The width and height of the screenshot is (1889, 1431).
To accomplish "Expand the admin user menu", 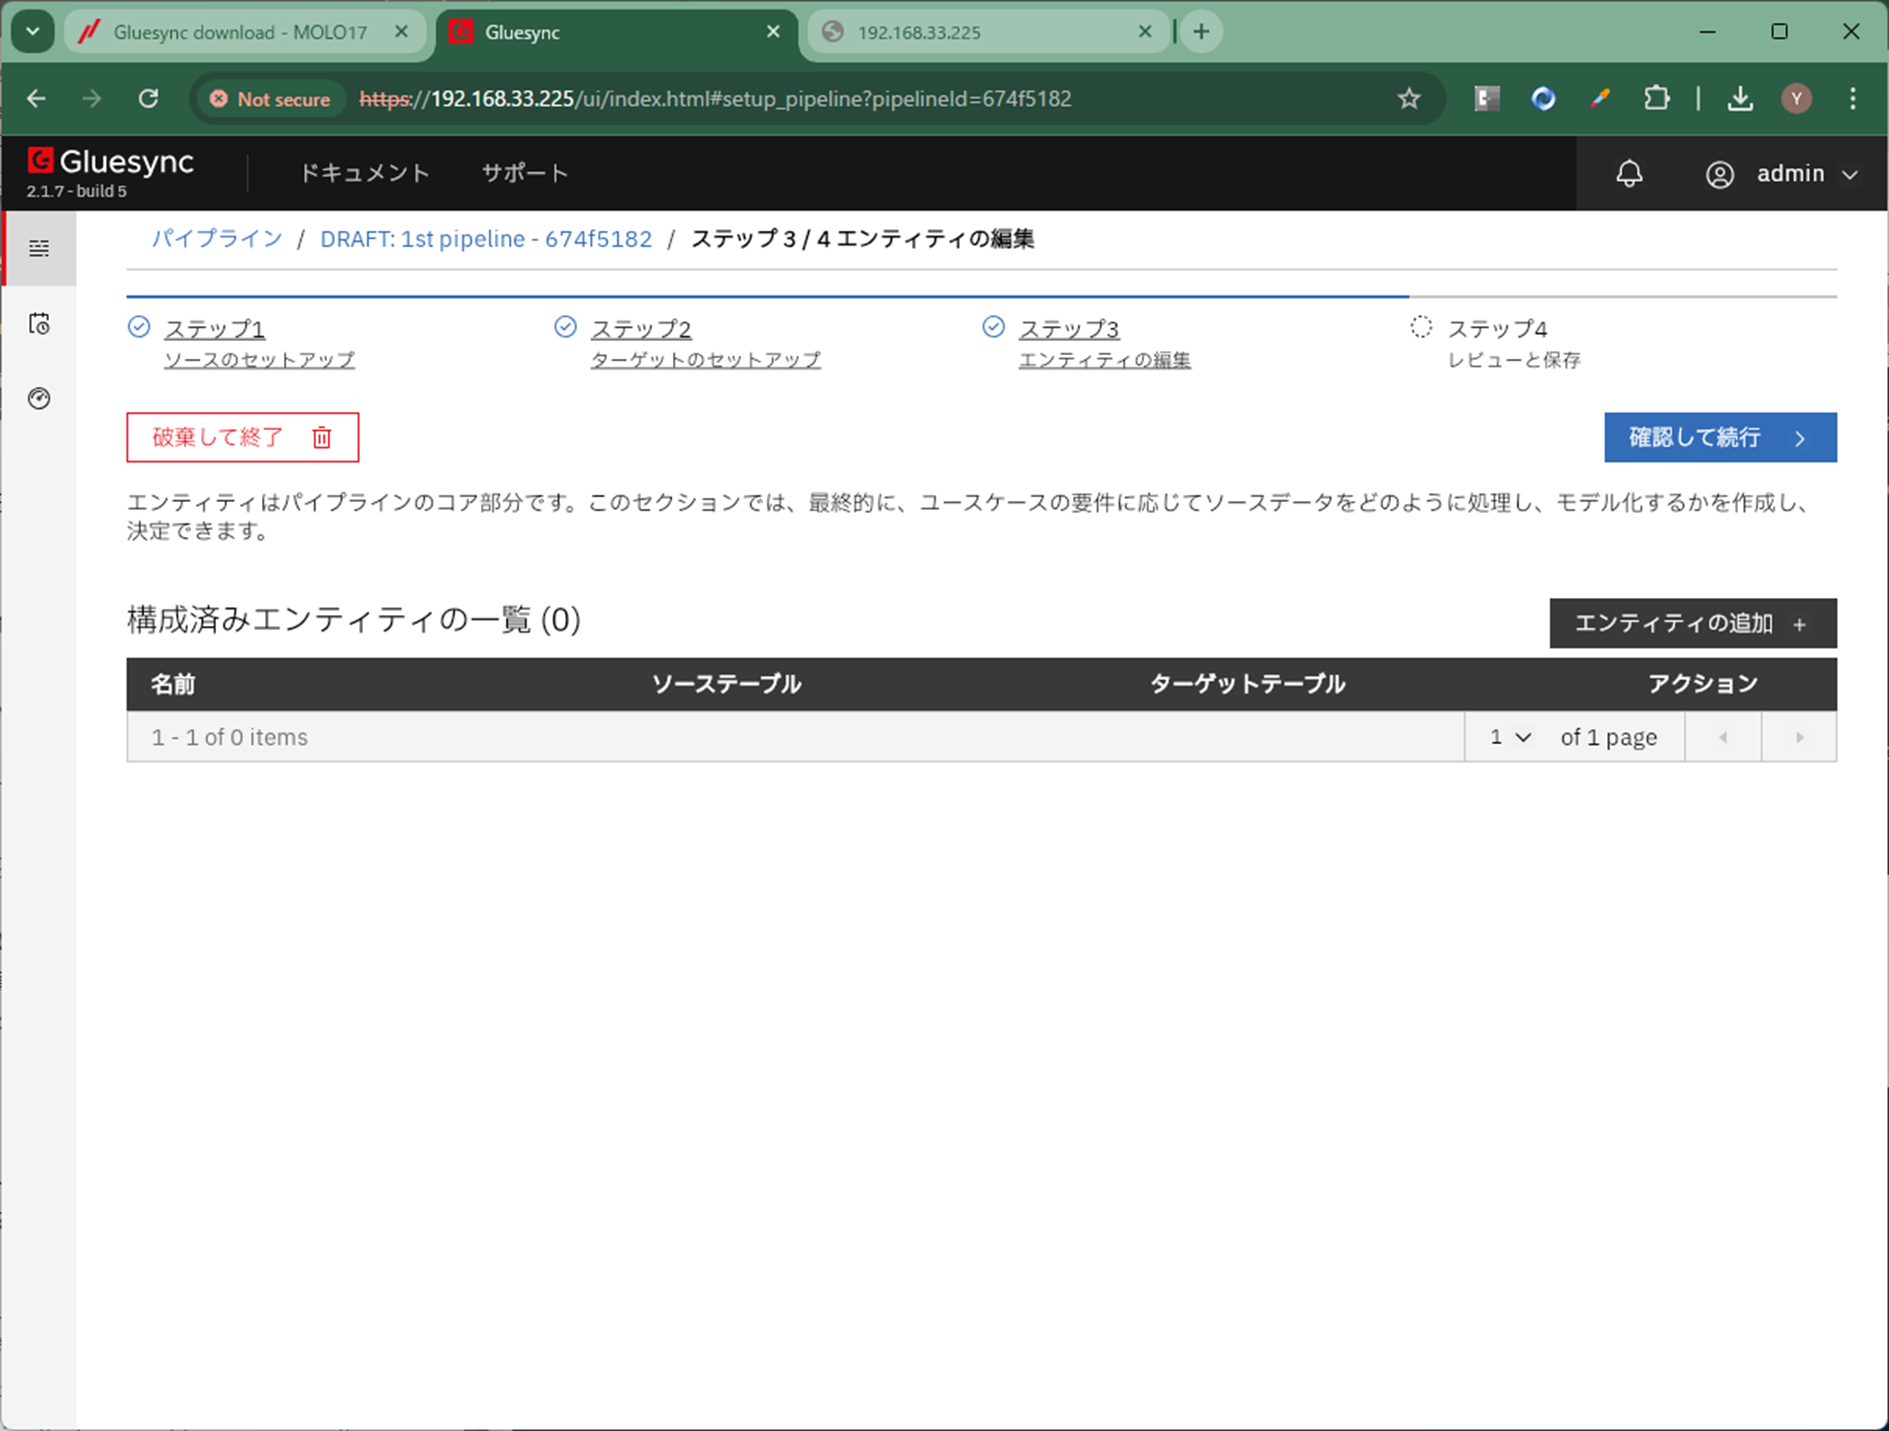I will pyautogui.click(x=1783, y=174).
